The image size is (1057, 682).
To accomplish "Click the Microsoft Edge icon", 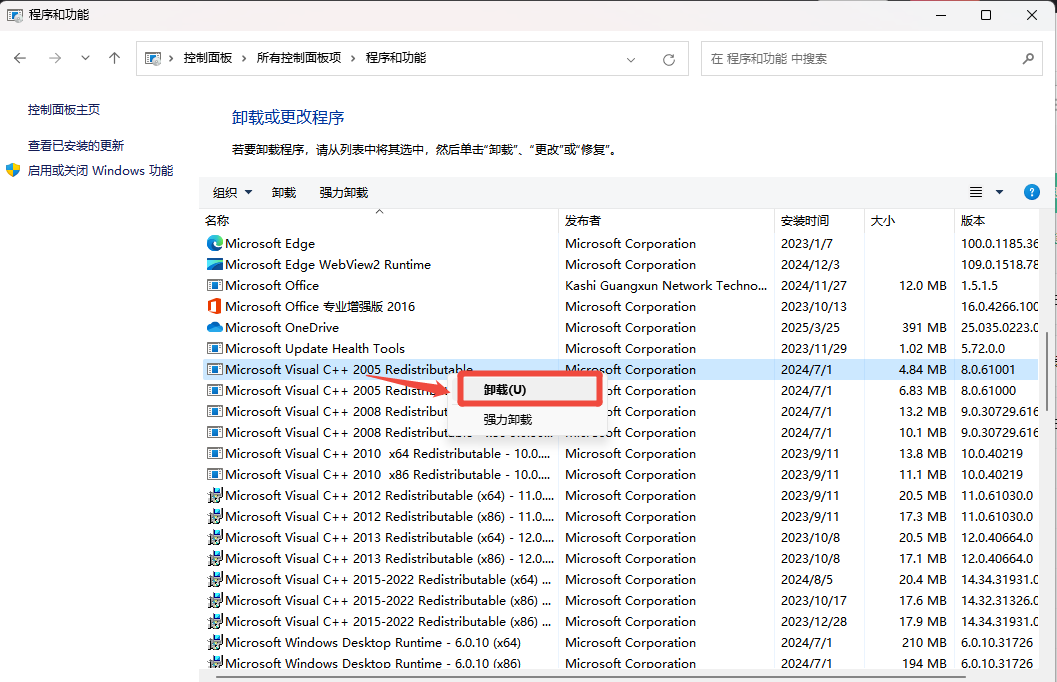I will [x=214, y=243].
